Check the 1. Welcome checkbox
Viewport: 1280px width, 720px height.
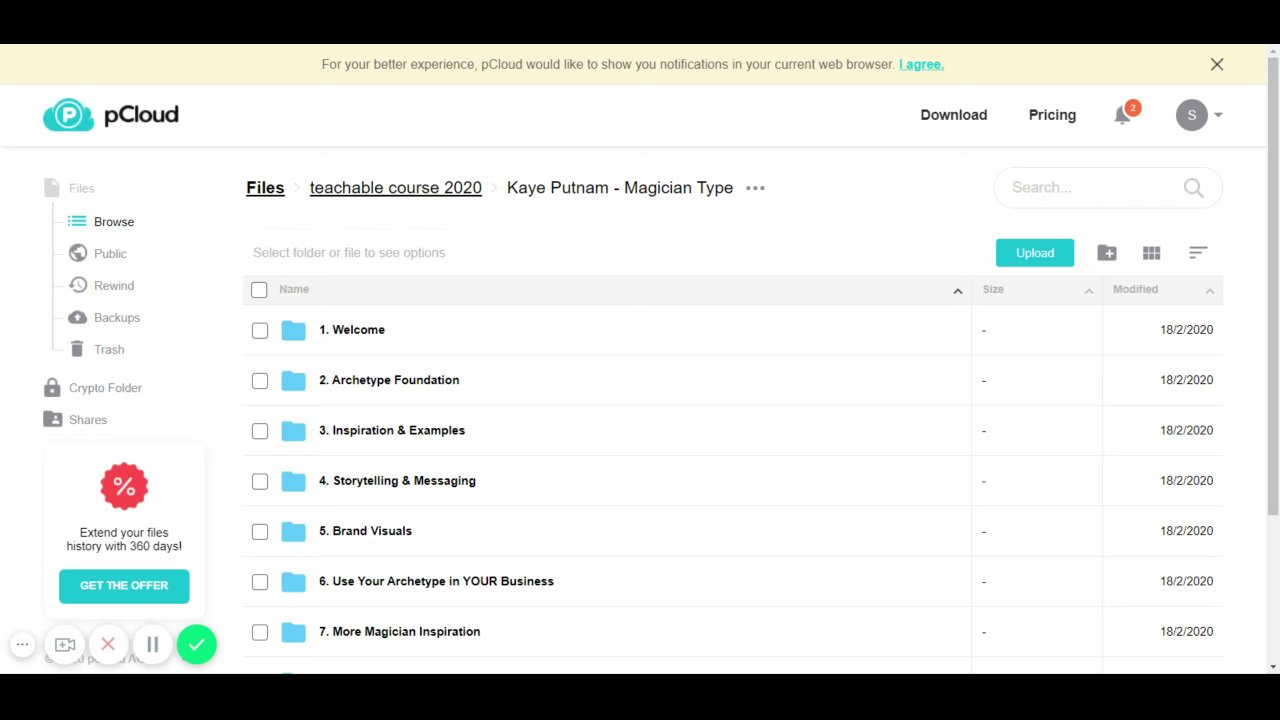pos(260,330)
